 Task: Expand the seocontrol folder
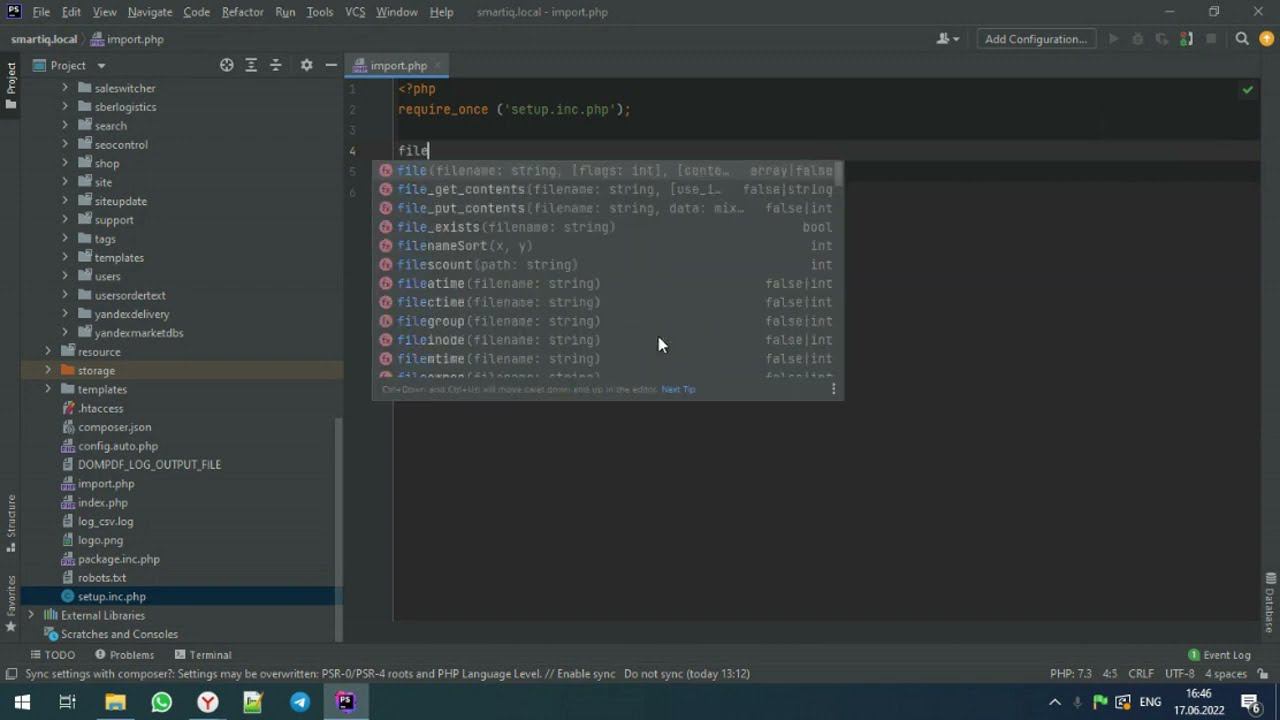tap(65, 144)
